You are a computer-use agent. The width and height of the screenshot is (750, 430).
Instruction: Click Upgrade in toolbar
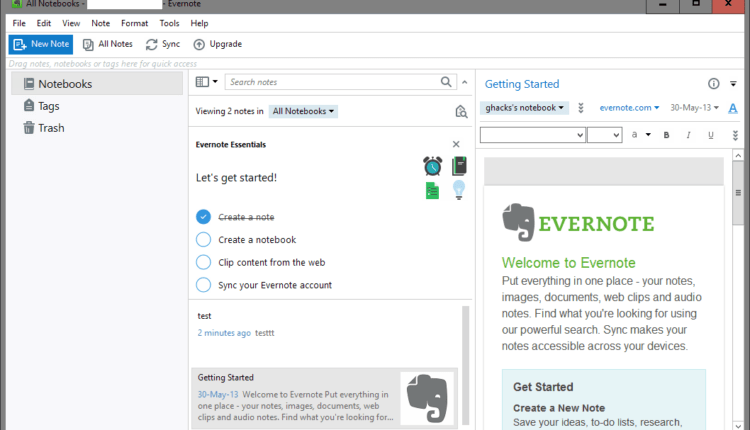[x=218, y=44]
